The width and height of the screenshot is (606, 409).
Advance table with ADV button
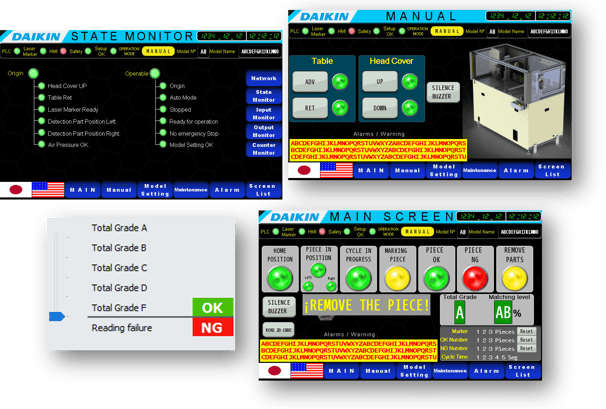point(310,82)
